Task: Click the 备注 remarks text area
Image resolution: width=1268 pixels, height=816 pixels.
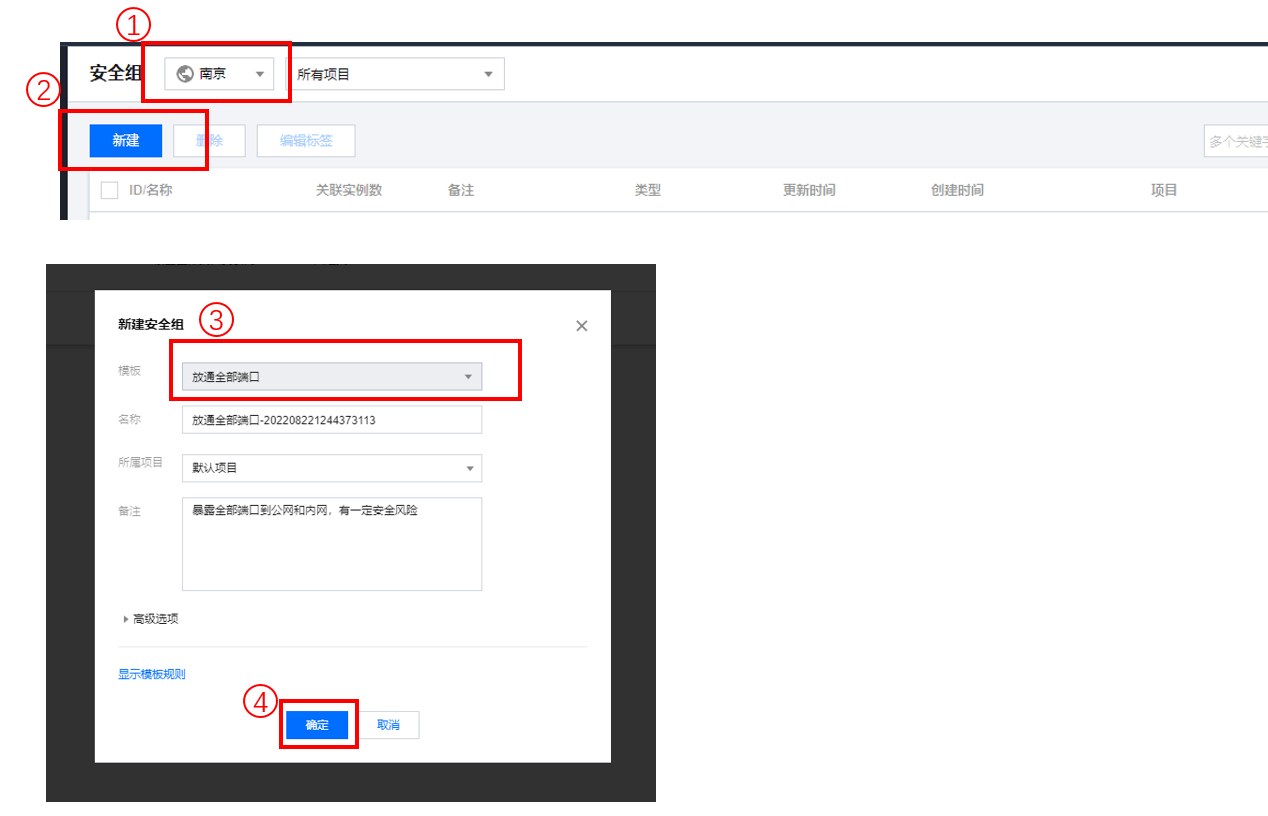Action: (332, 540)
